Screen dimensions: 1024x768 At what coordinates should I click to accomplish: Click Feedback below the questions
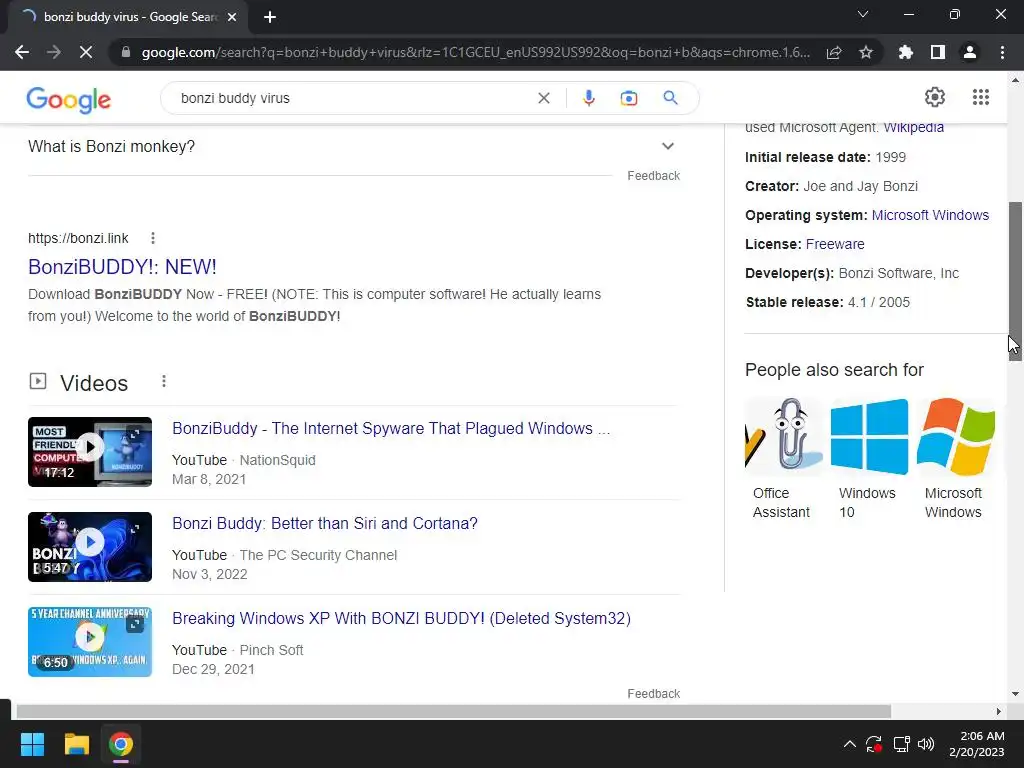tap(653, 176)
